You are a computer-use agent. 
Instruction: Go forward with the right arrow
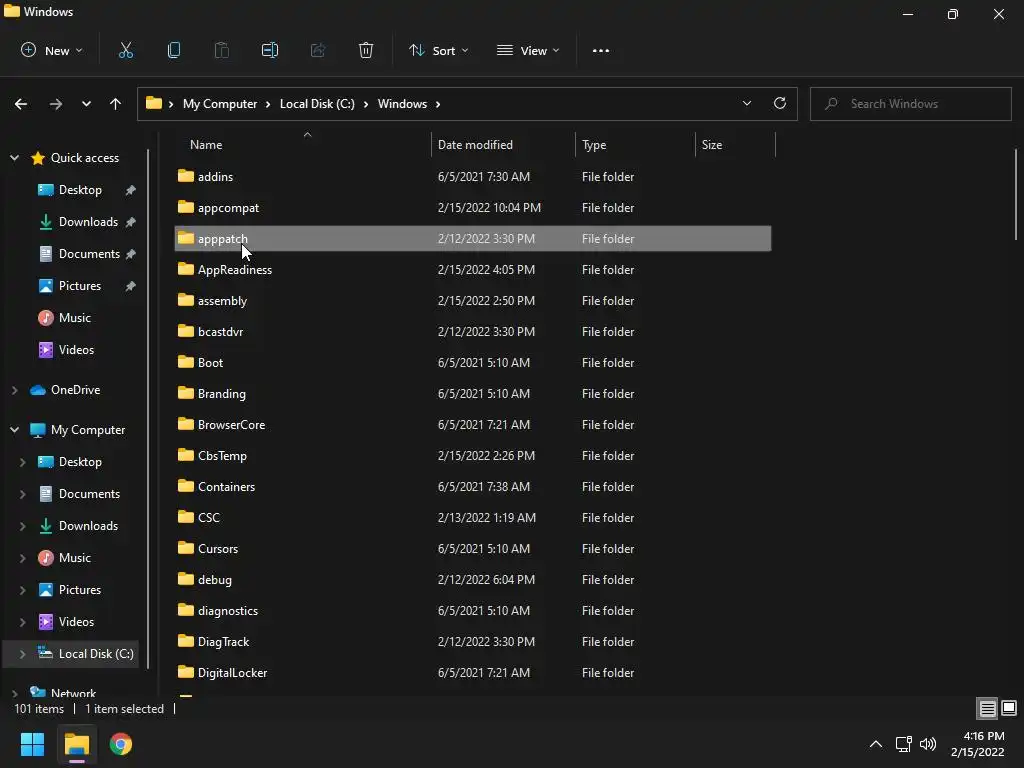click(56, 104)
